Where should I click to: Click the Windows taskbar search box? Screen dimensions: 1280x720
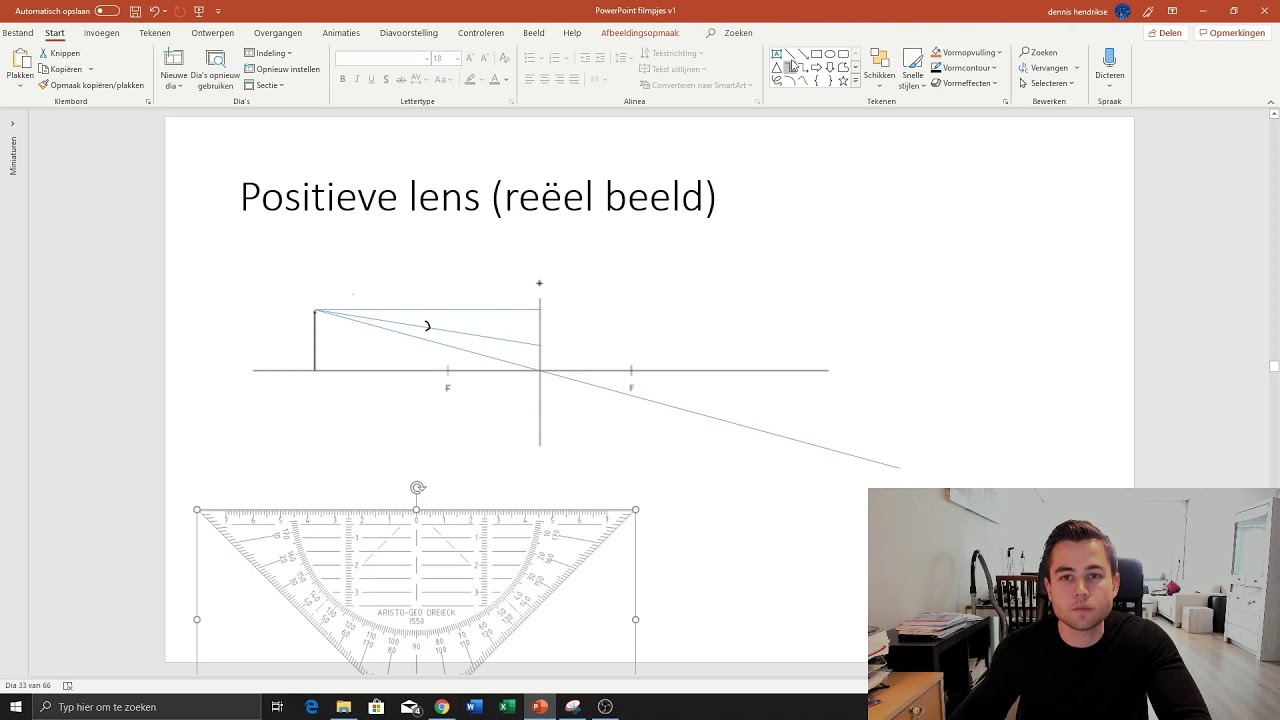point(147,707)
